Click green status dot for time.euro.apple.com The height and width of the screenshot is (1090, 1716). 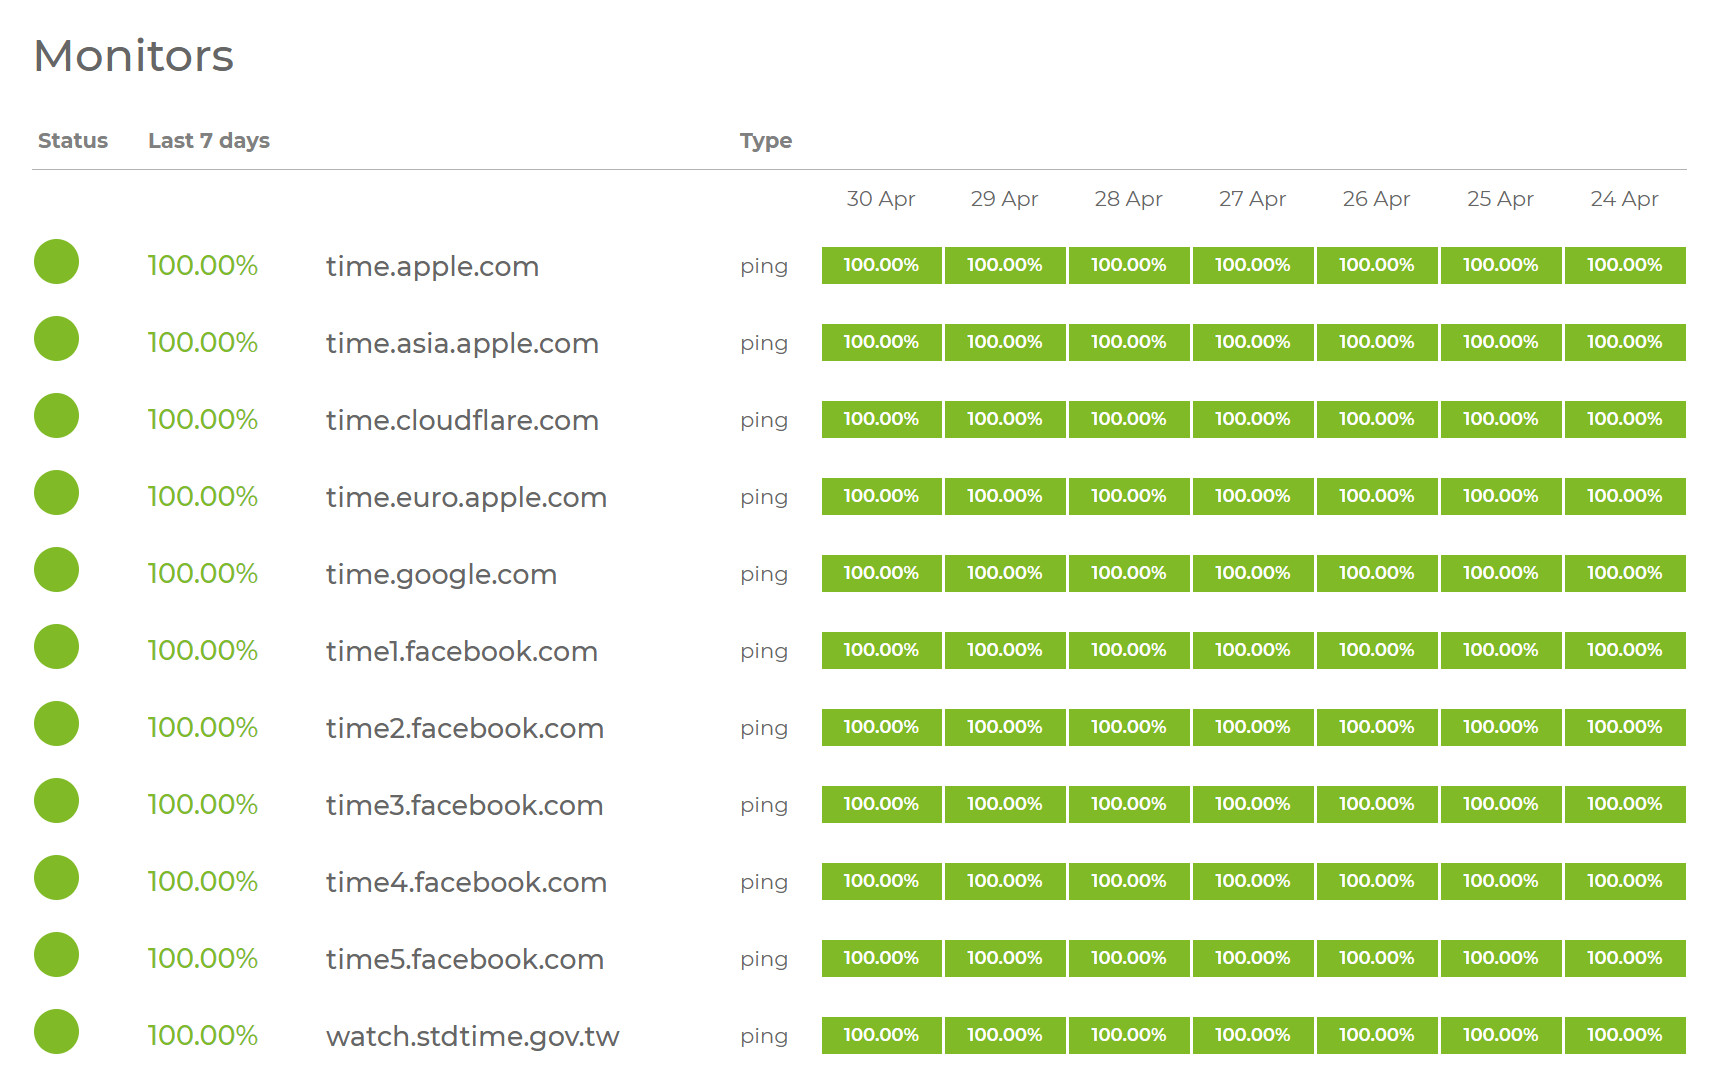point(56,493)
